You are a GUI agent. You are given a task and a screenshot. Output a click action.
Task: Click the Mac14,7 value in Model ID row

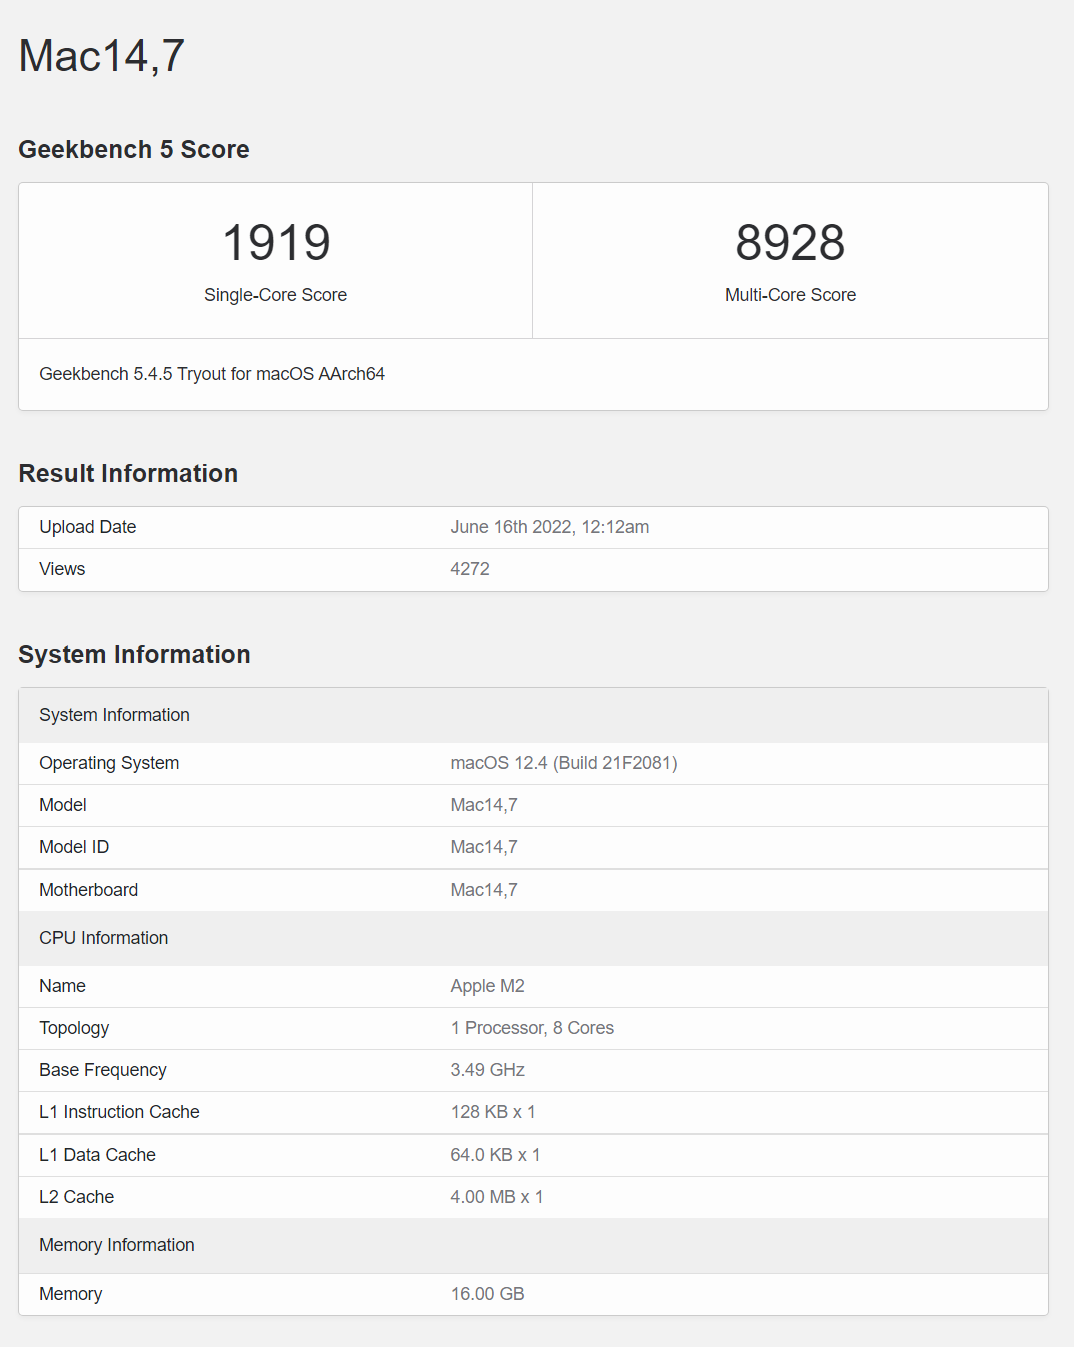484,847
